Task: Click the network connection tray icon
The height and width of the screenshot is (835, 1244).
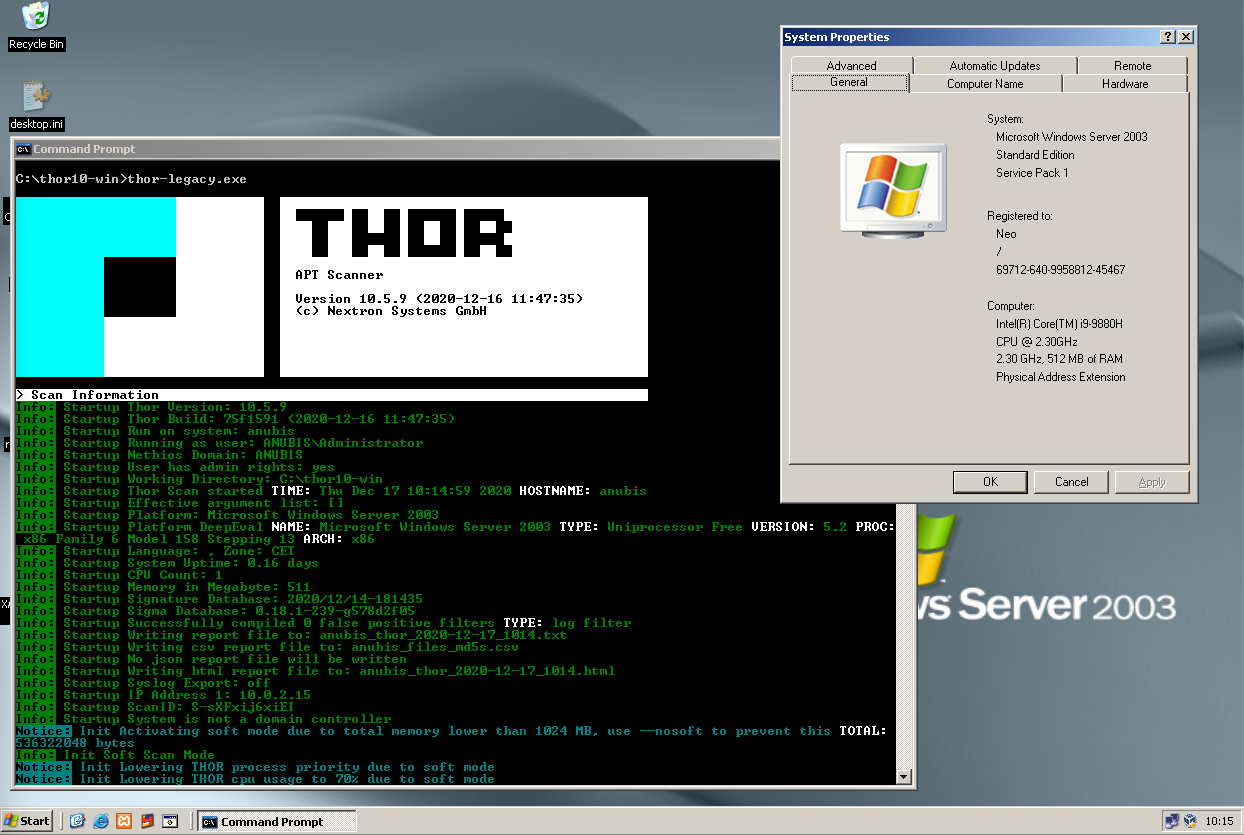Action: click(x=1172, y=821)
